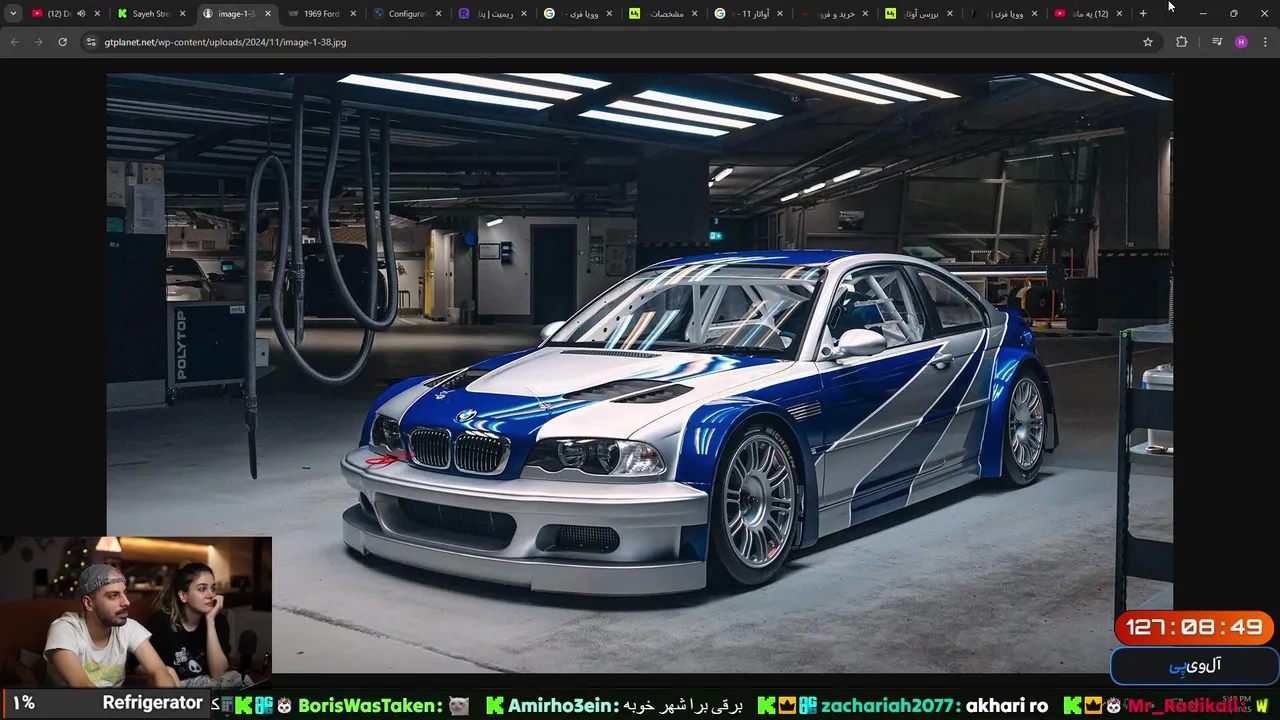Close the خريد و فرو tab
1280x720 pixels.
click(x=864, y=14)
